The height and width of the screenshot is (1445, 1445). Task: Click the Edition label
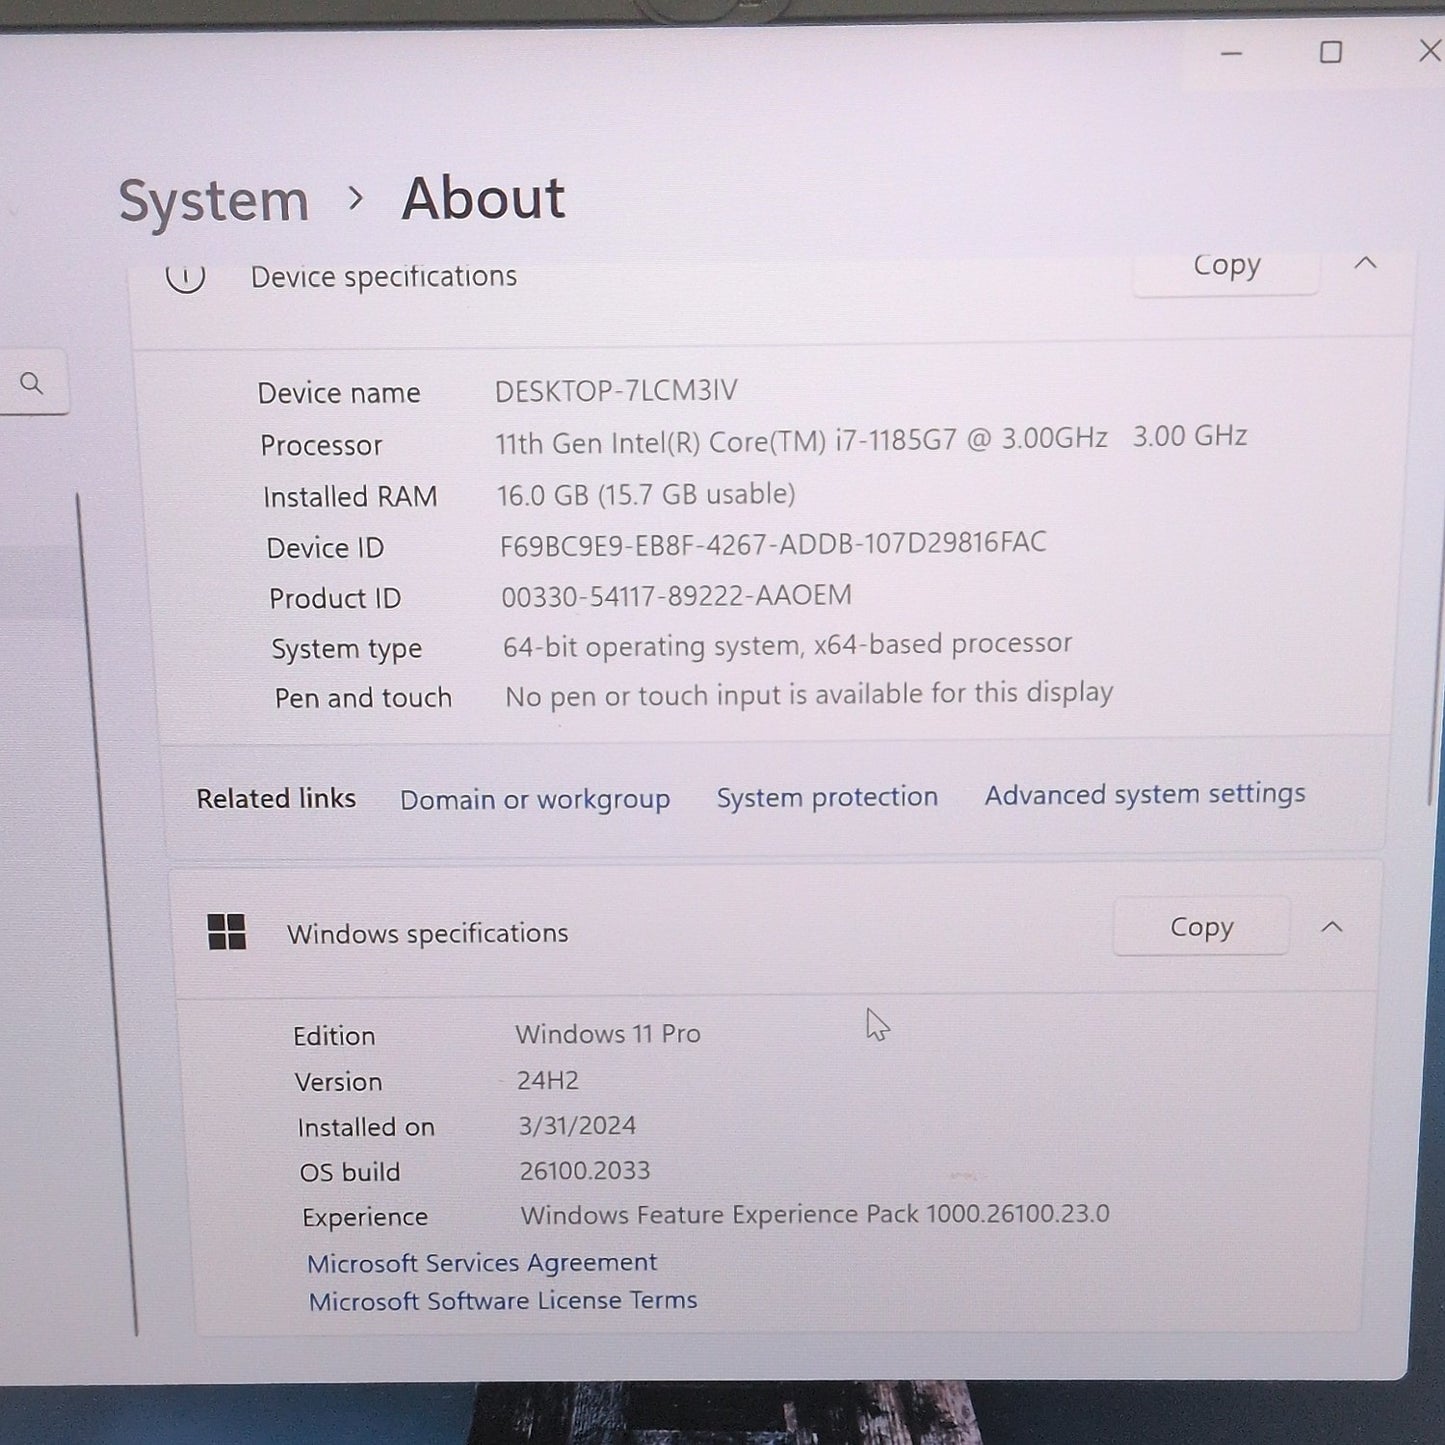(x=334, y=1036)
